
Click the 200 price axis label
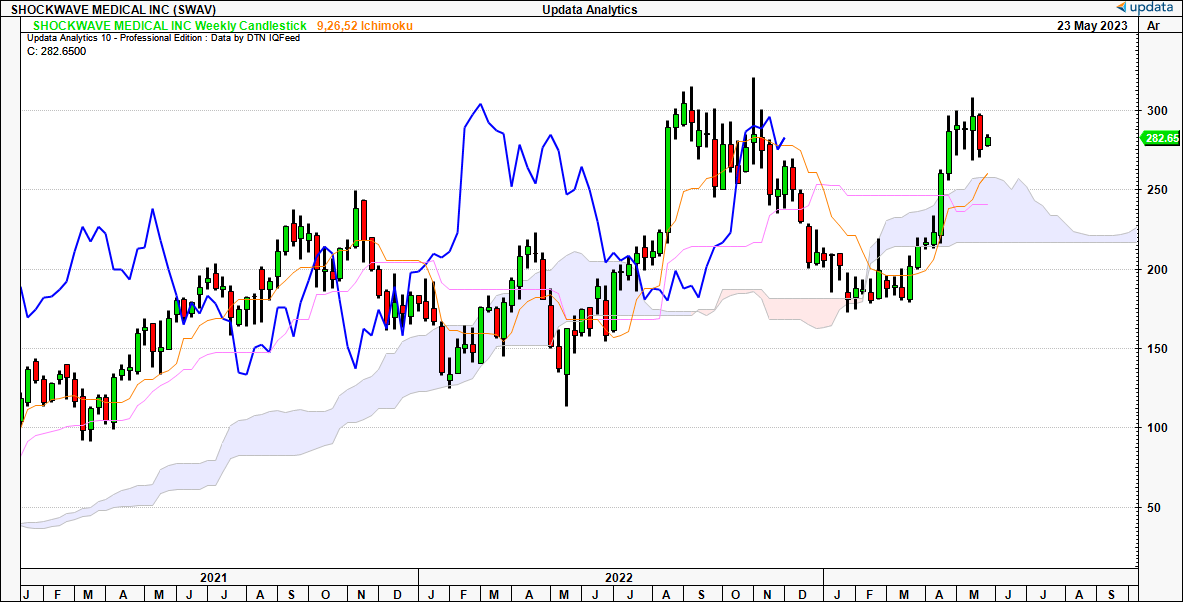[1157, 269]
